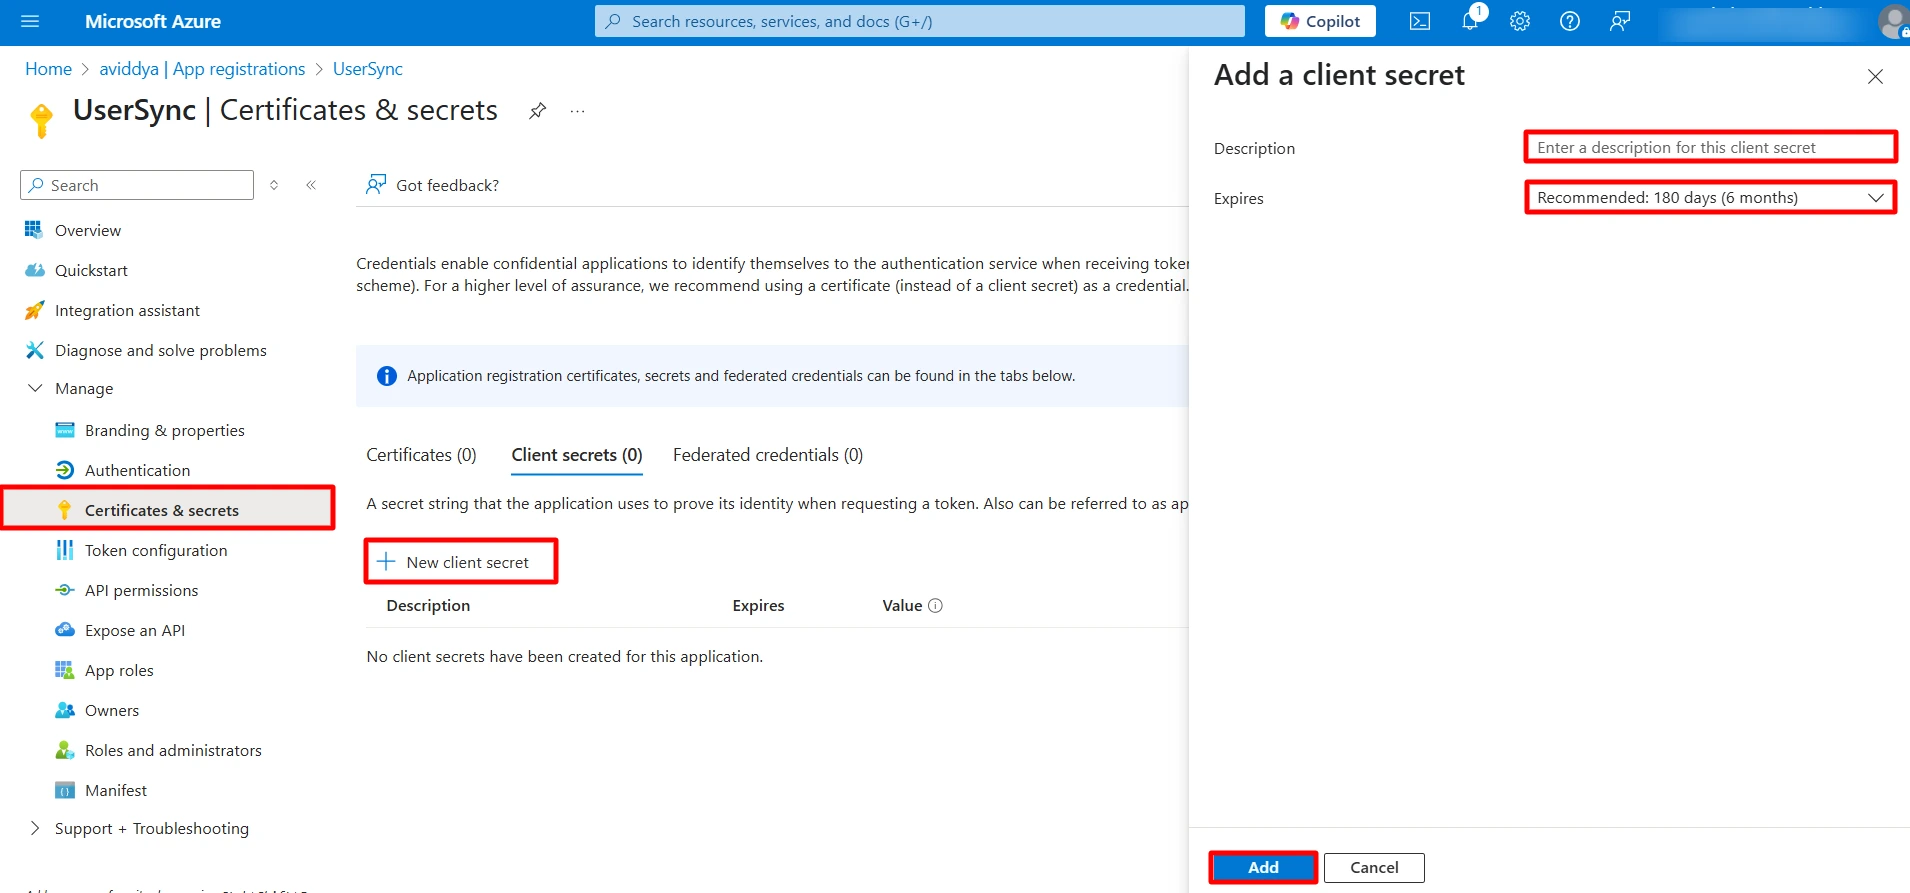Click the user account avatar
This screenshot has width=1910, height=893.
click(x=1893, y=21)
